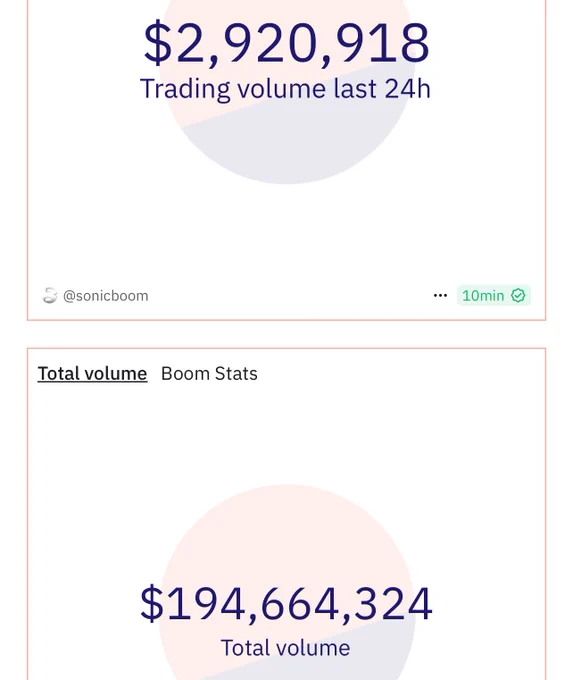Image resolution: width=573 pixels, height=680 pixels.
Task: Select the $2,920,918 counter value
Action: (x=286, y=43)
